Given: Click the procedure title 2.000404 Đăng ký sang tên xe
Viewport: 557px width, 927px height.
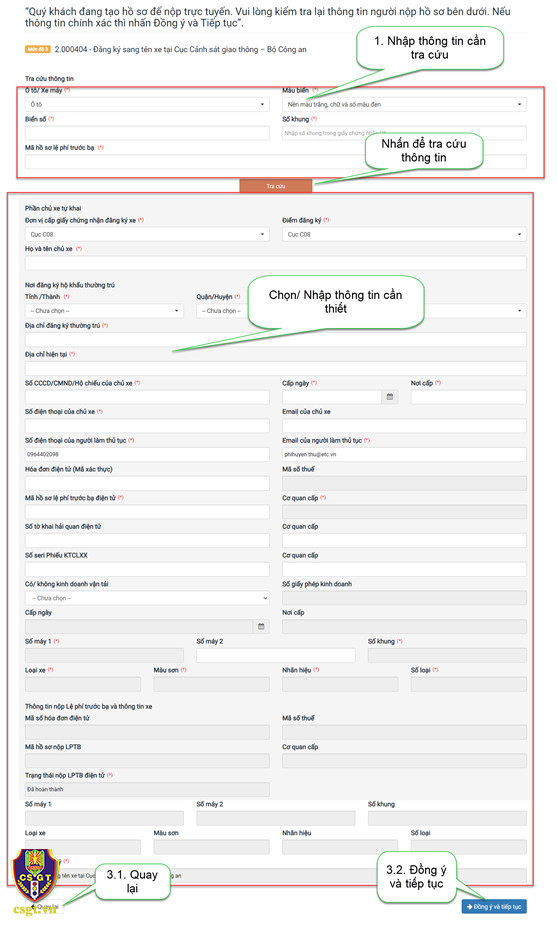Looking at the screenshot, I should [x=180, y=50].
